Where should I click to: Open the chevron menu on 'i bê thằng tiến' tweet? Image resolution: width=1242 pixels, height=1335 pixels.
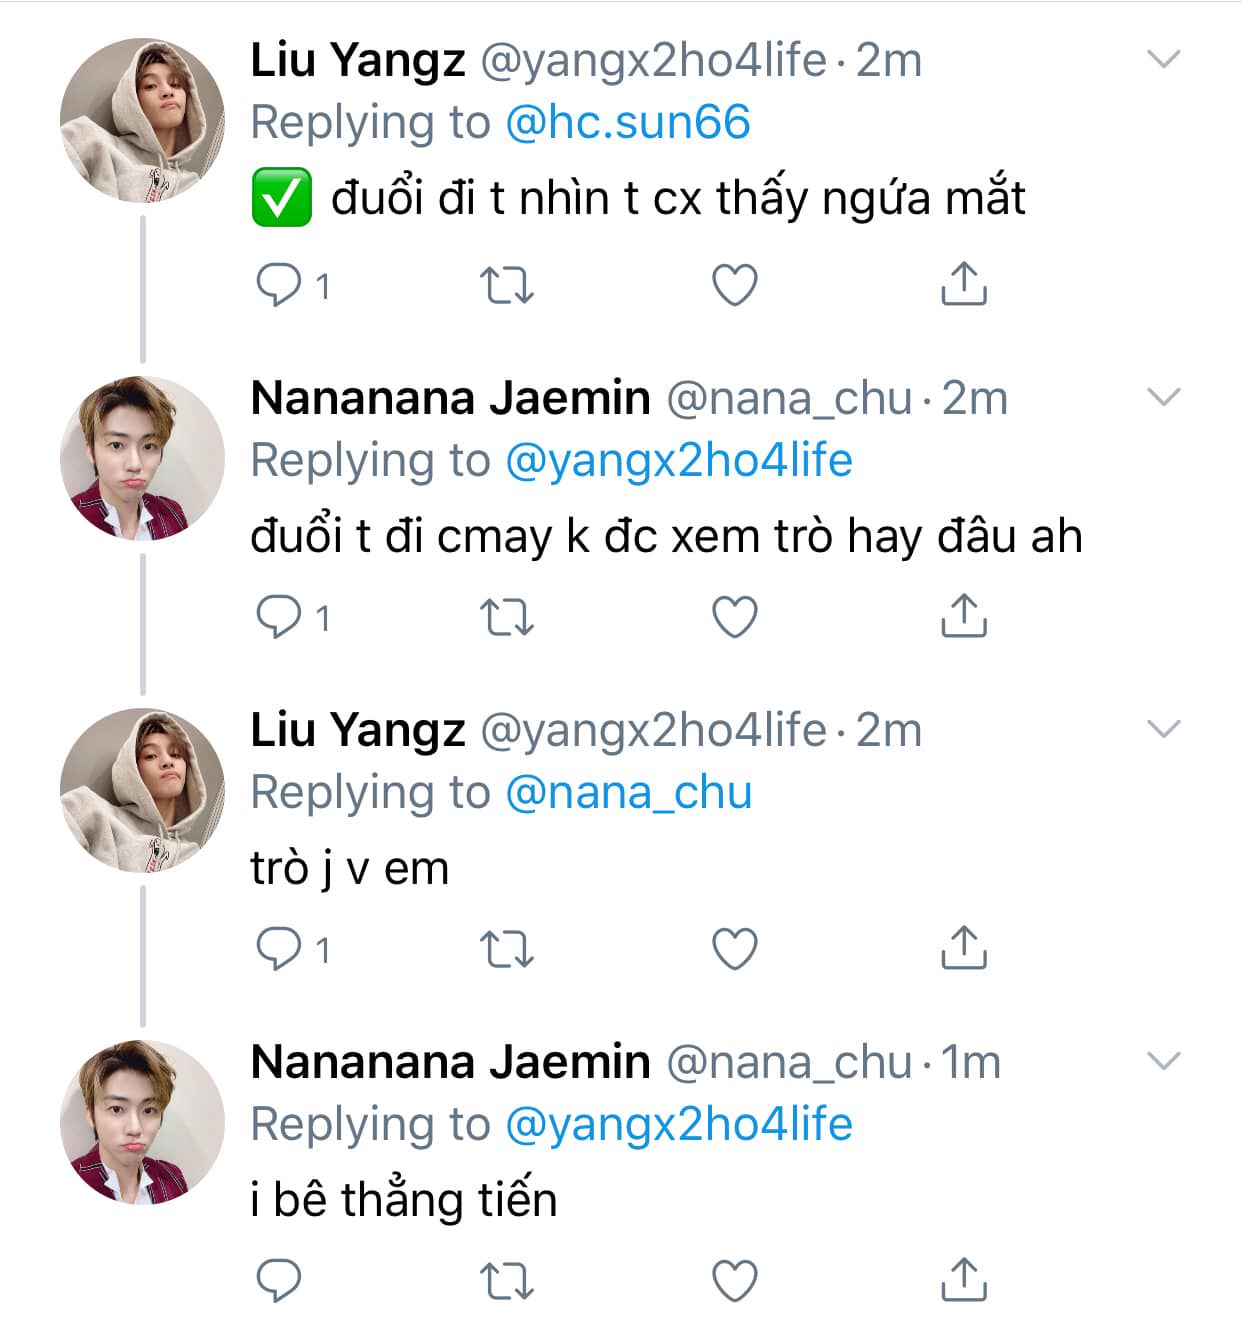tap(1164, 1062)
